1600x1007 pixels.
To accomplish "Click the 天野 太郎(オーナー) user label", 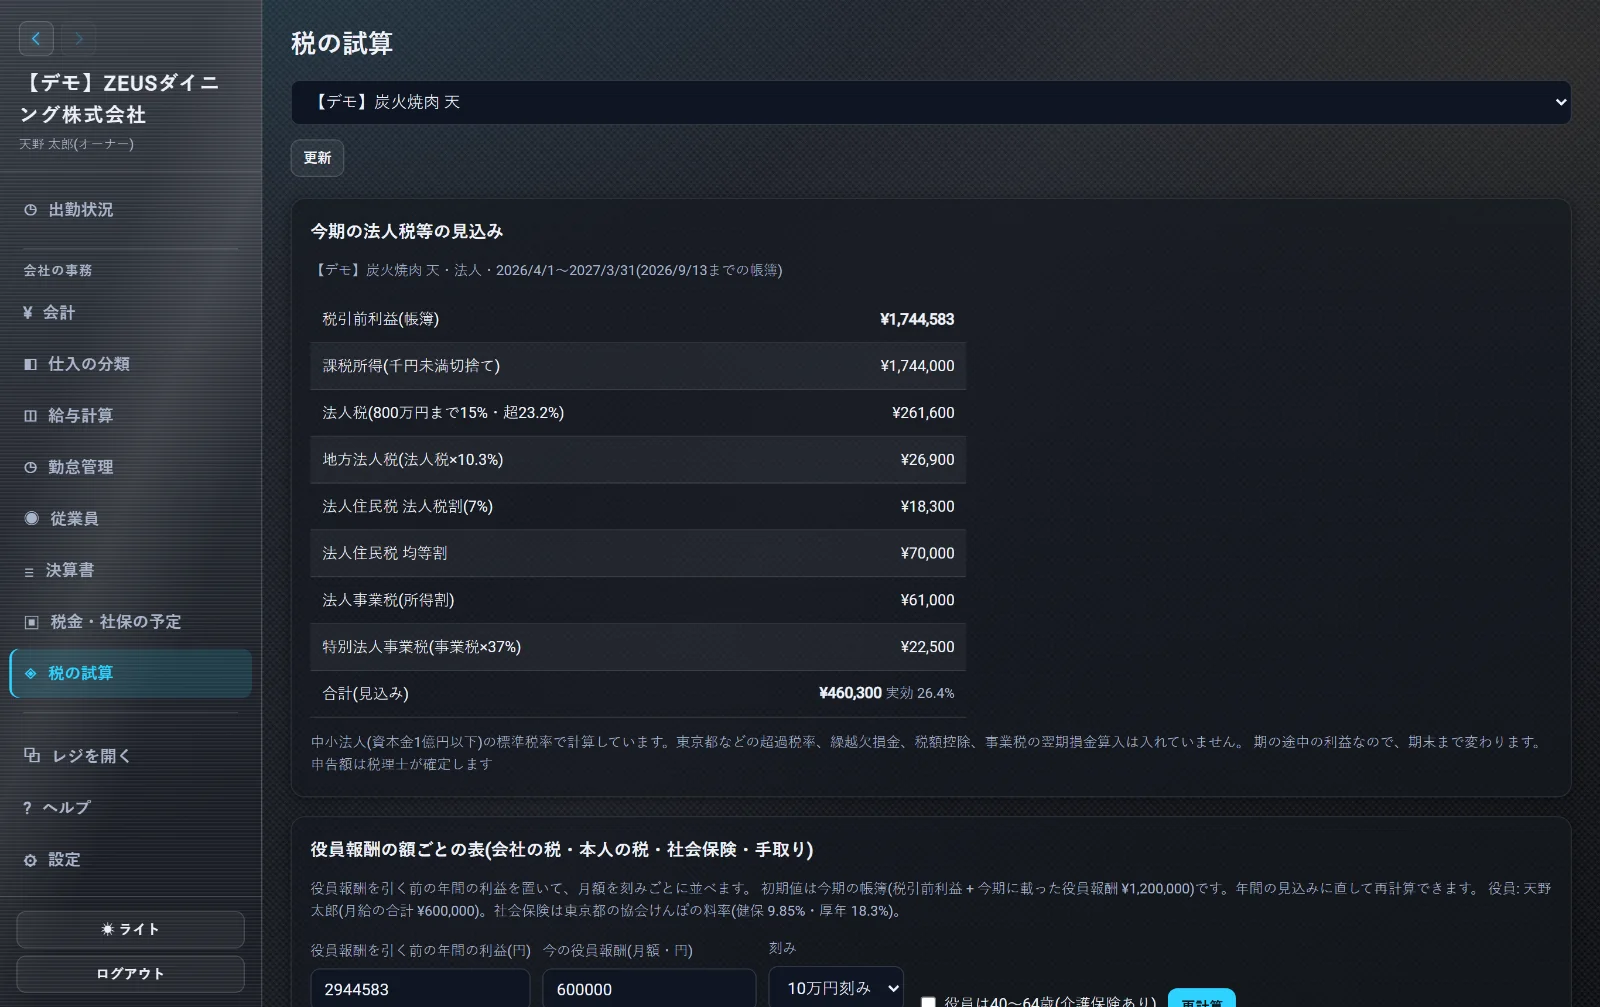I will click(x=76, y=144).
